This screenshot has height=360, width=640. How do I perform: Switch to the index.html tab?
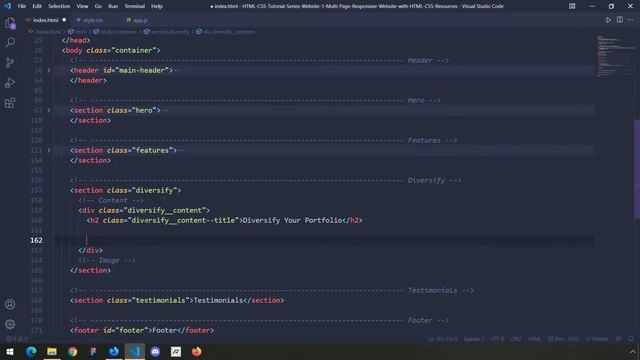[45, 20]
